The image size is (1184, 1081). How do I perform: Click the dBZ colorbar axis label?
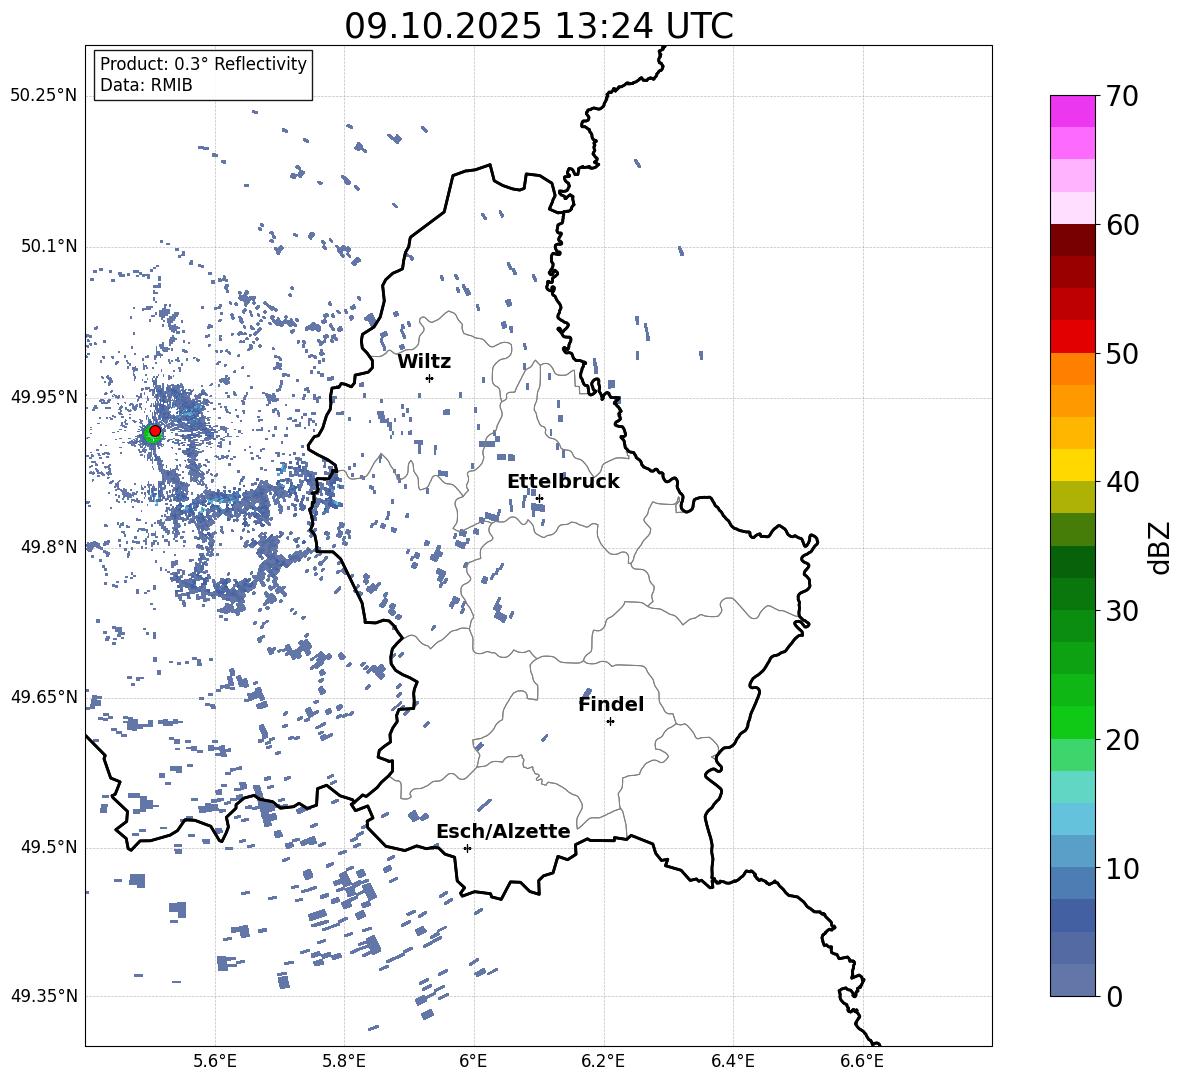pos(1161,547)
